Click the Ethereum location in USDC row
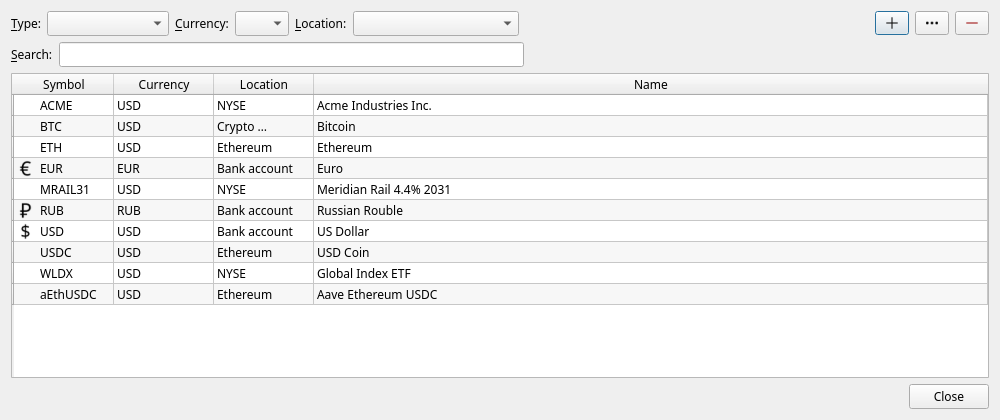 (263, 252)
